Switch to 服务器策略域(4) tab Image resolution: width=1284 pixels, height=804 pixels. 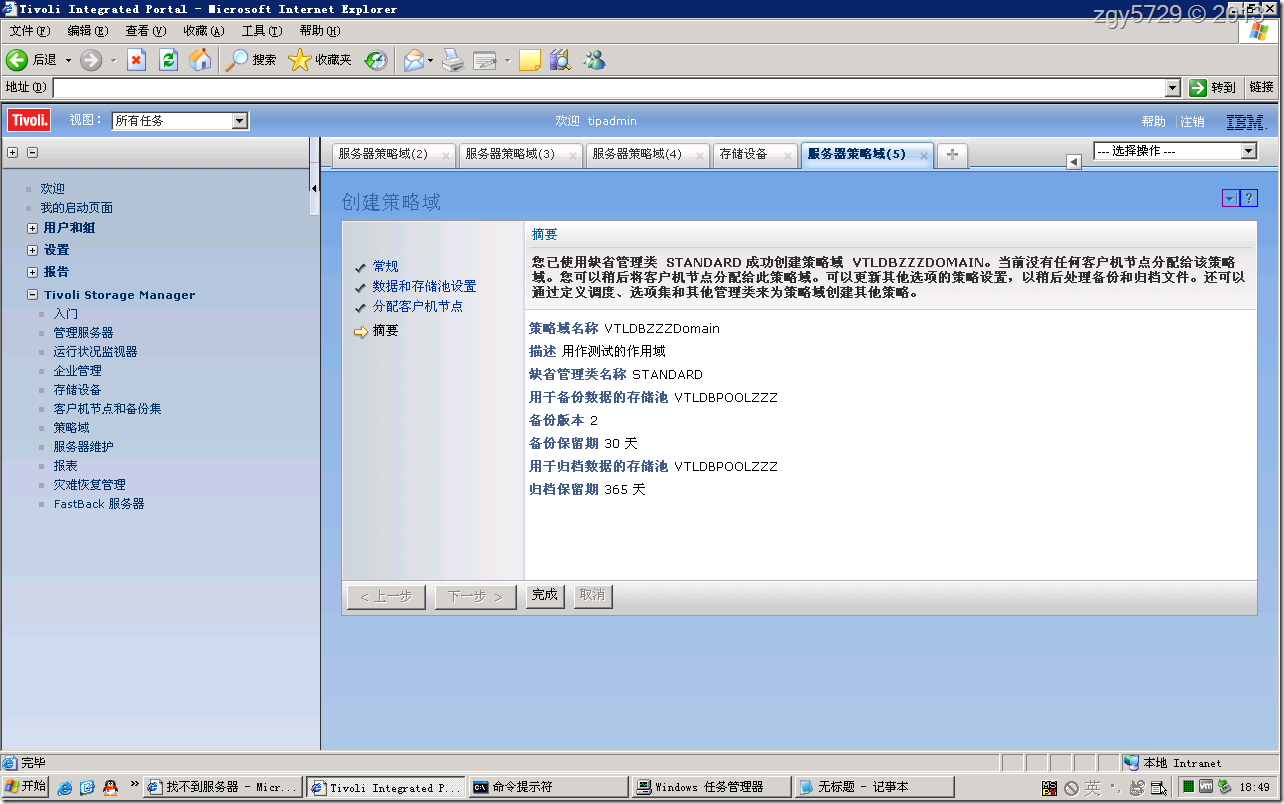[x=637, y=154]
